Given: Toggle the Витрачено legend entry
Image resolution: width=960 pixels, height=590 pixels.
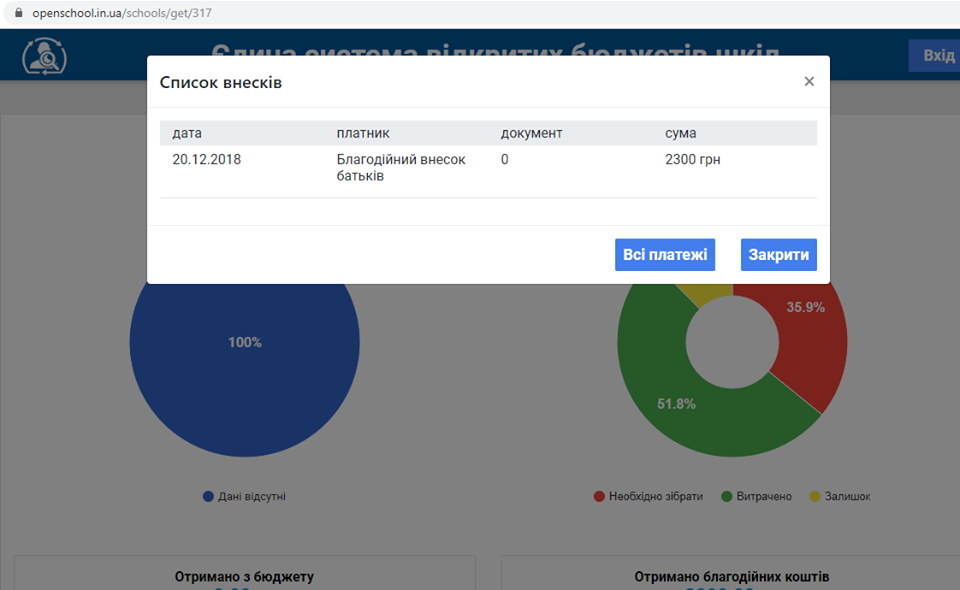Looking at the screenshot, I should [756, 496].
